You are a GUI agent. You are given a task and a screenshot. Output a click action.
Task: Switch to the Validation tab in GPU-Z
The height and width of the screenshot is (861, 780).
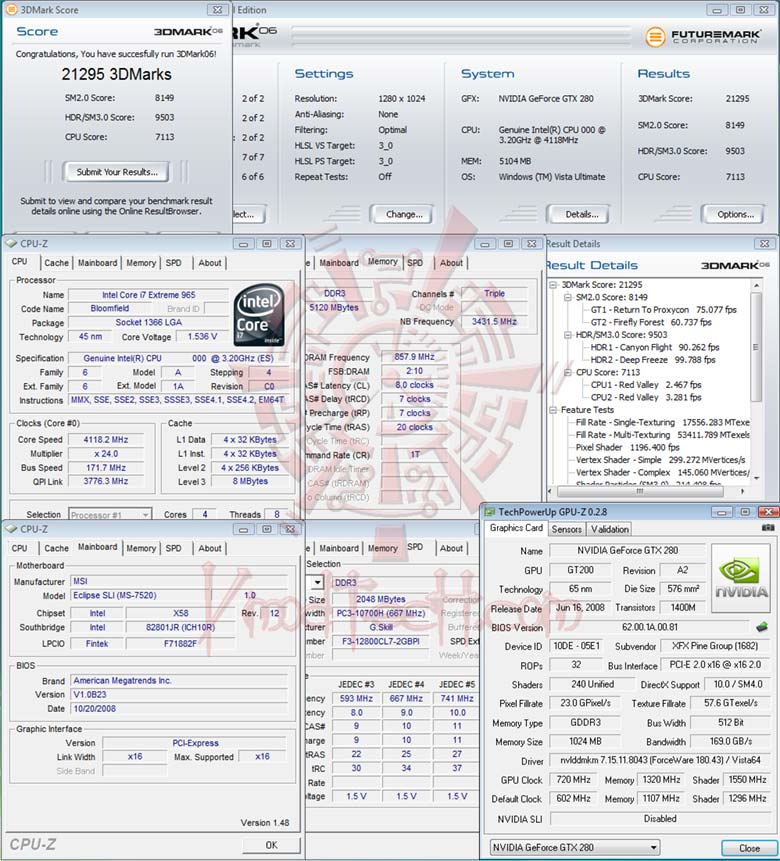point(610,529)
